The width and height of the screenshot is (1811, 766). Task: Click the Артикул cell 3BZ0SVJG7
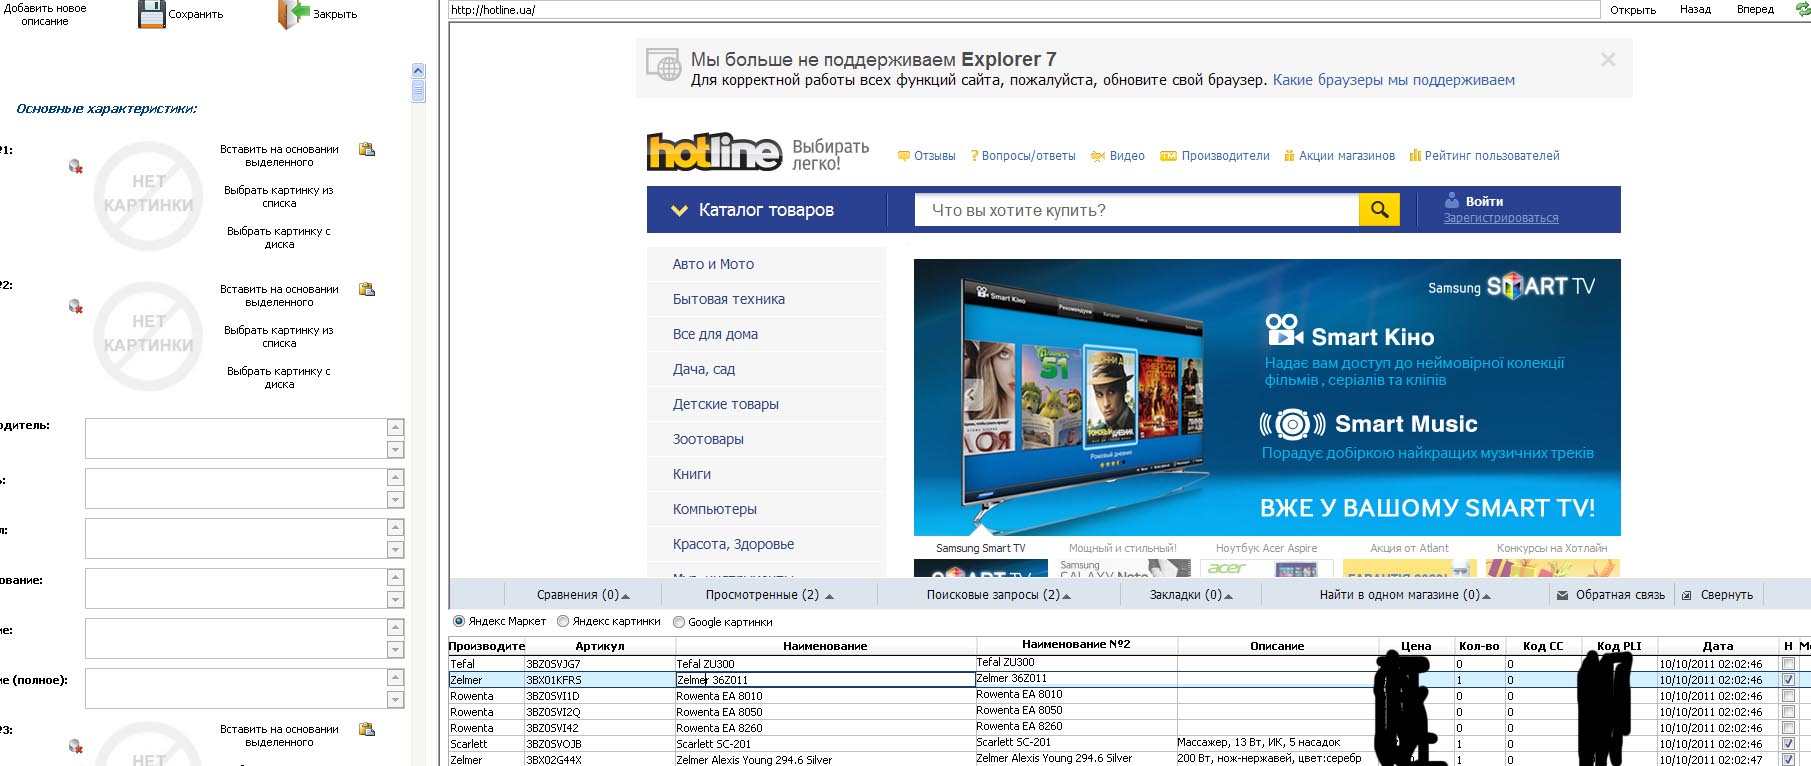(x=599, y=664)
